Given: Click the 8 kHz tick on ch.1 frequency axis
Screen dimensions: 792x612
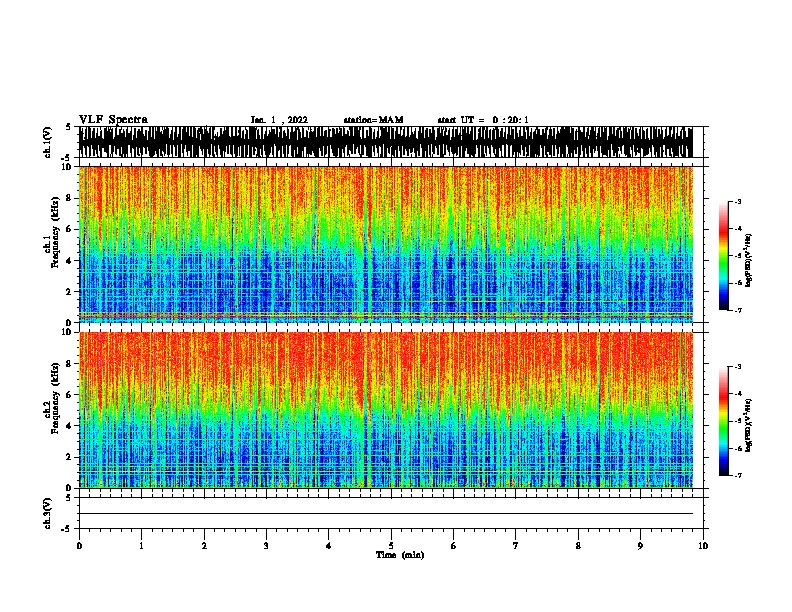Looking at the screenshot, I should pos(70,198).
